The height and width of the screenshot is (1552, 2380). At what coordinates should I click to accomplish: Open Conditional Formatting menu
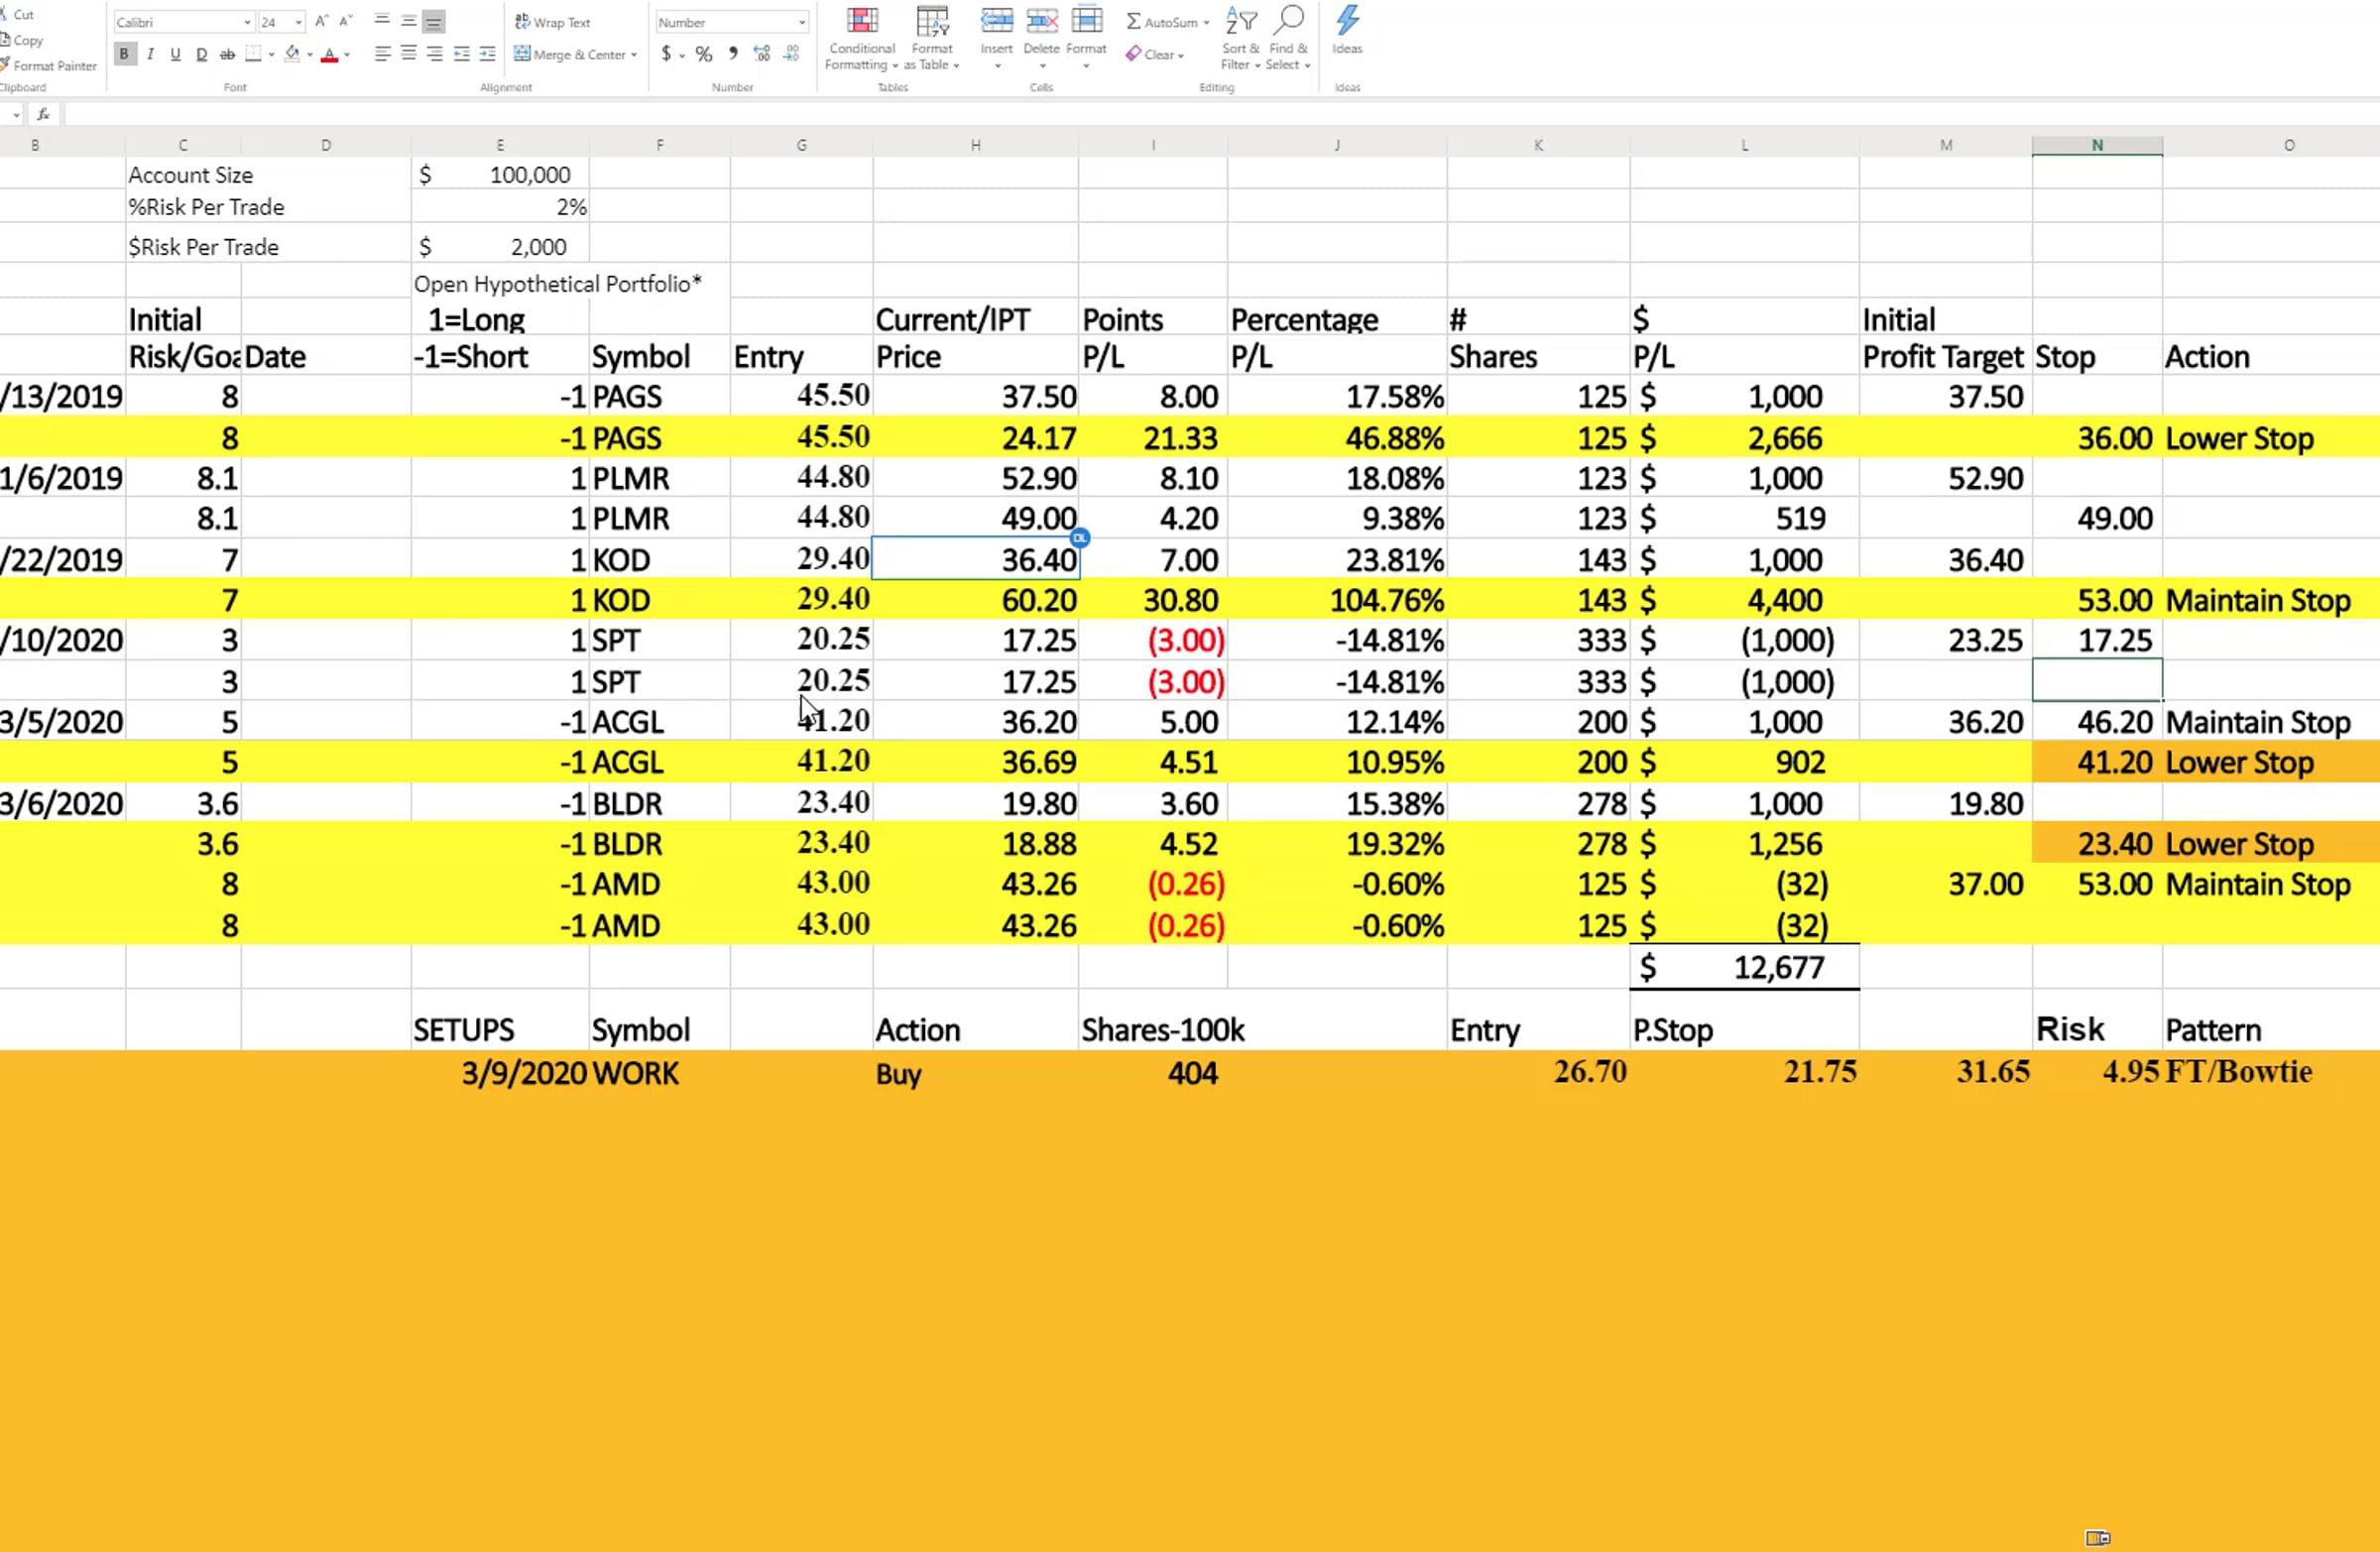coord(861,39)
